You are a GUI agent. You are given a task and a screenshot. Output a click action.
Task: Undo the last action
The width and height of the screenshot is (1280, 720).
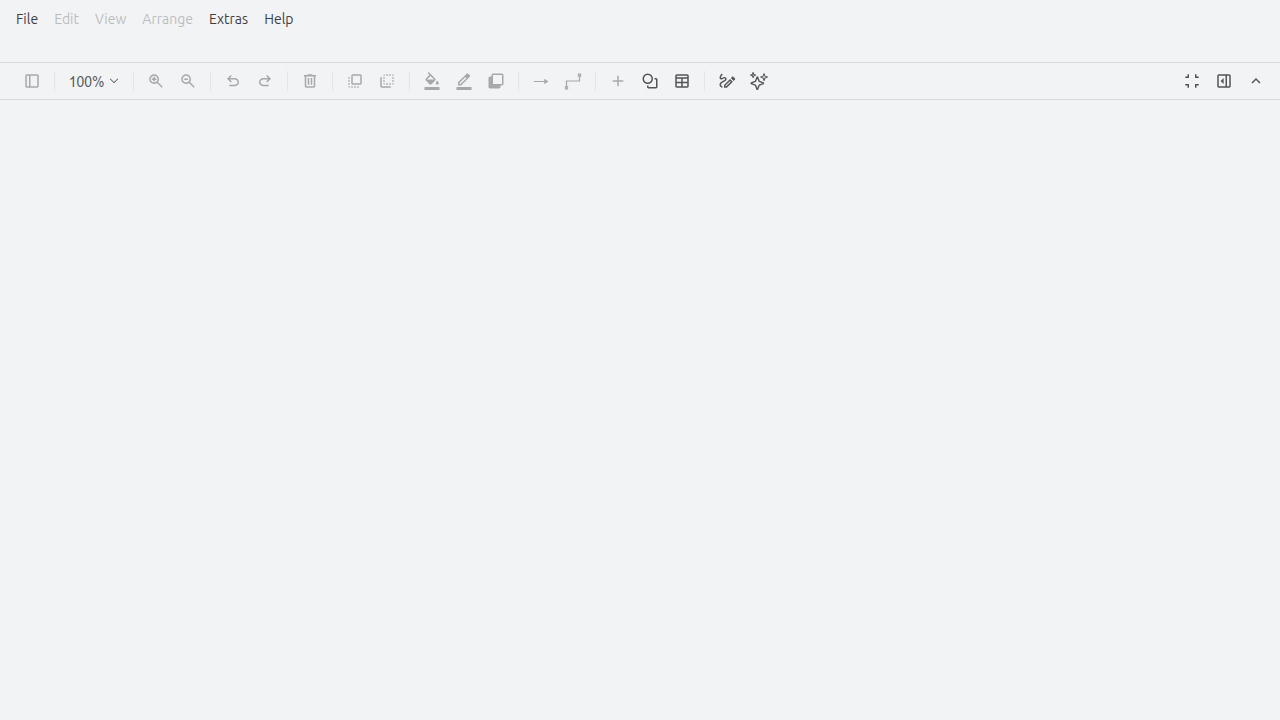pos(233,81)
